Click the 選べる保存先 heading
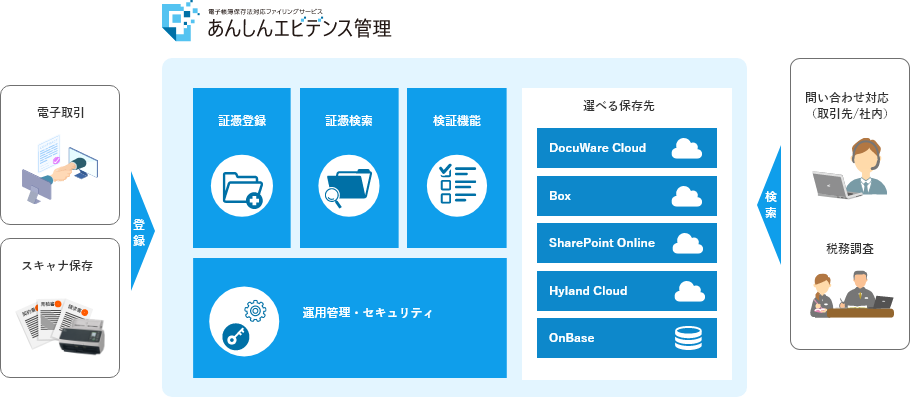This screenshot has height=397, width=910. [619, 106]
